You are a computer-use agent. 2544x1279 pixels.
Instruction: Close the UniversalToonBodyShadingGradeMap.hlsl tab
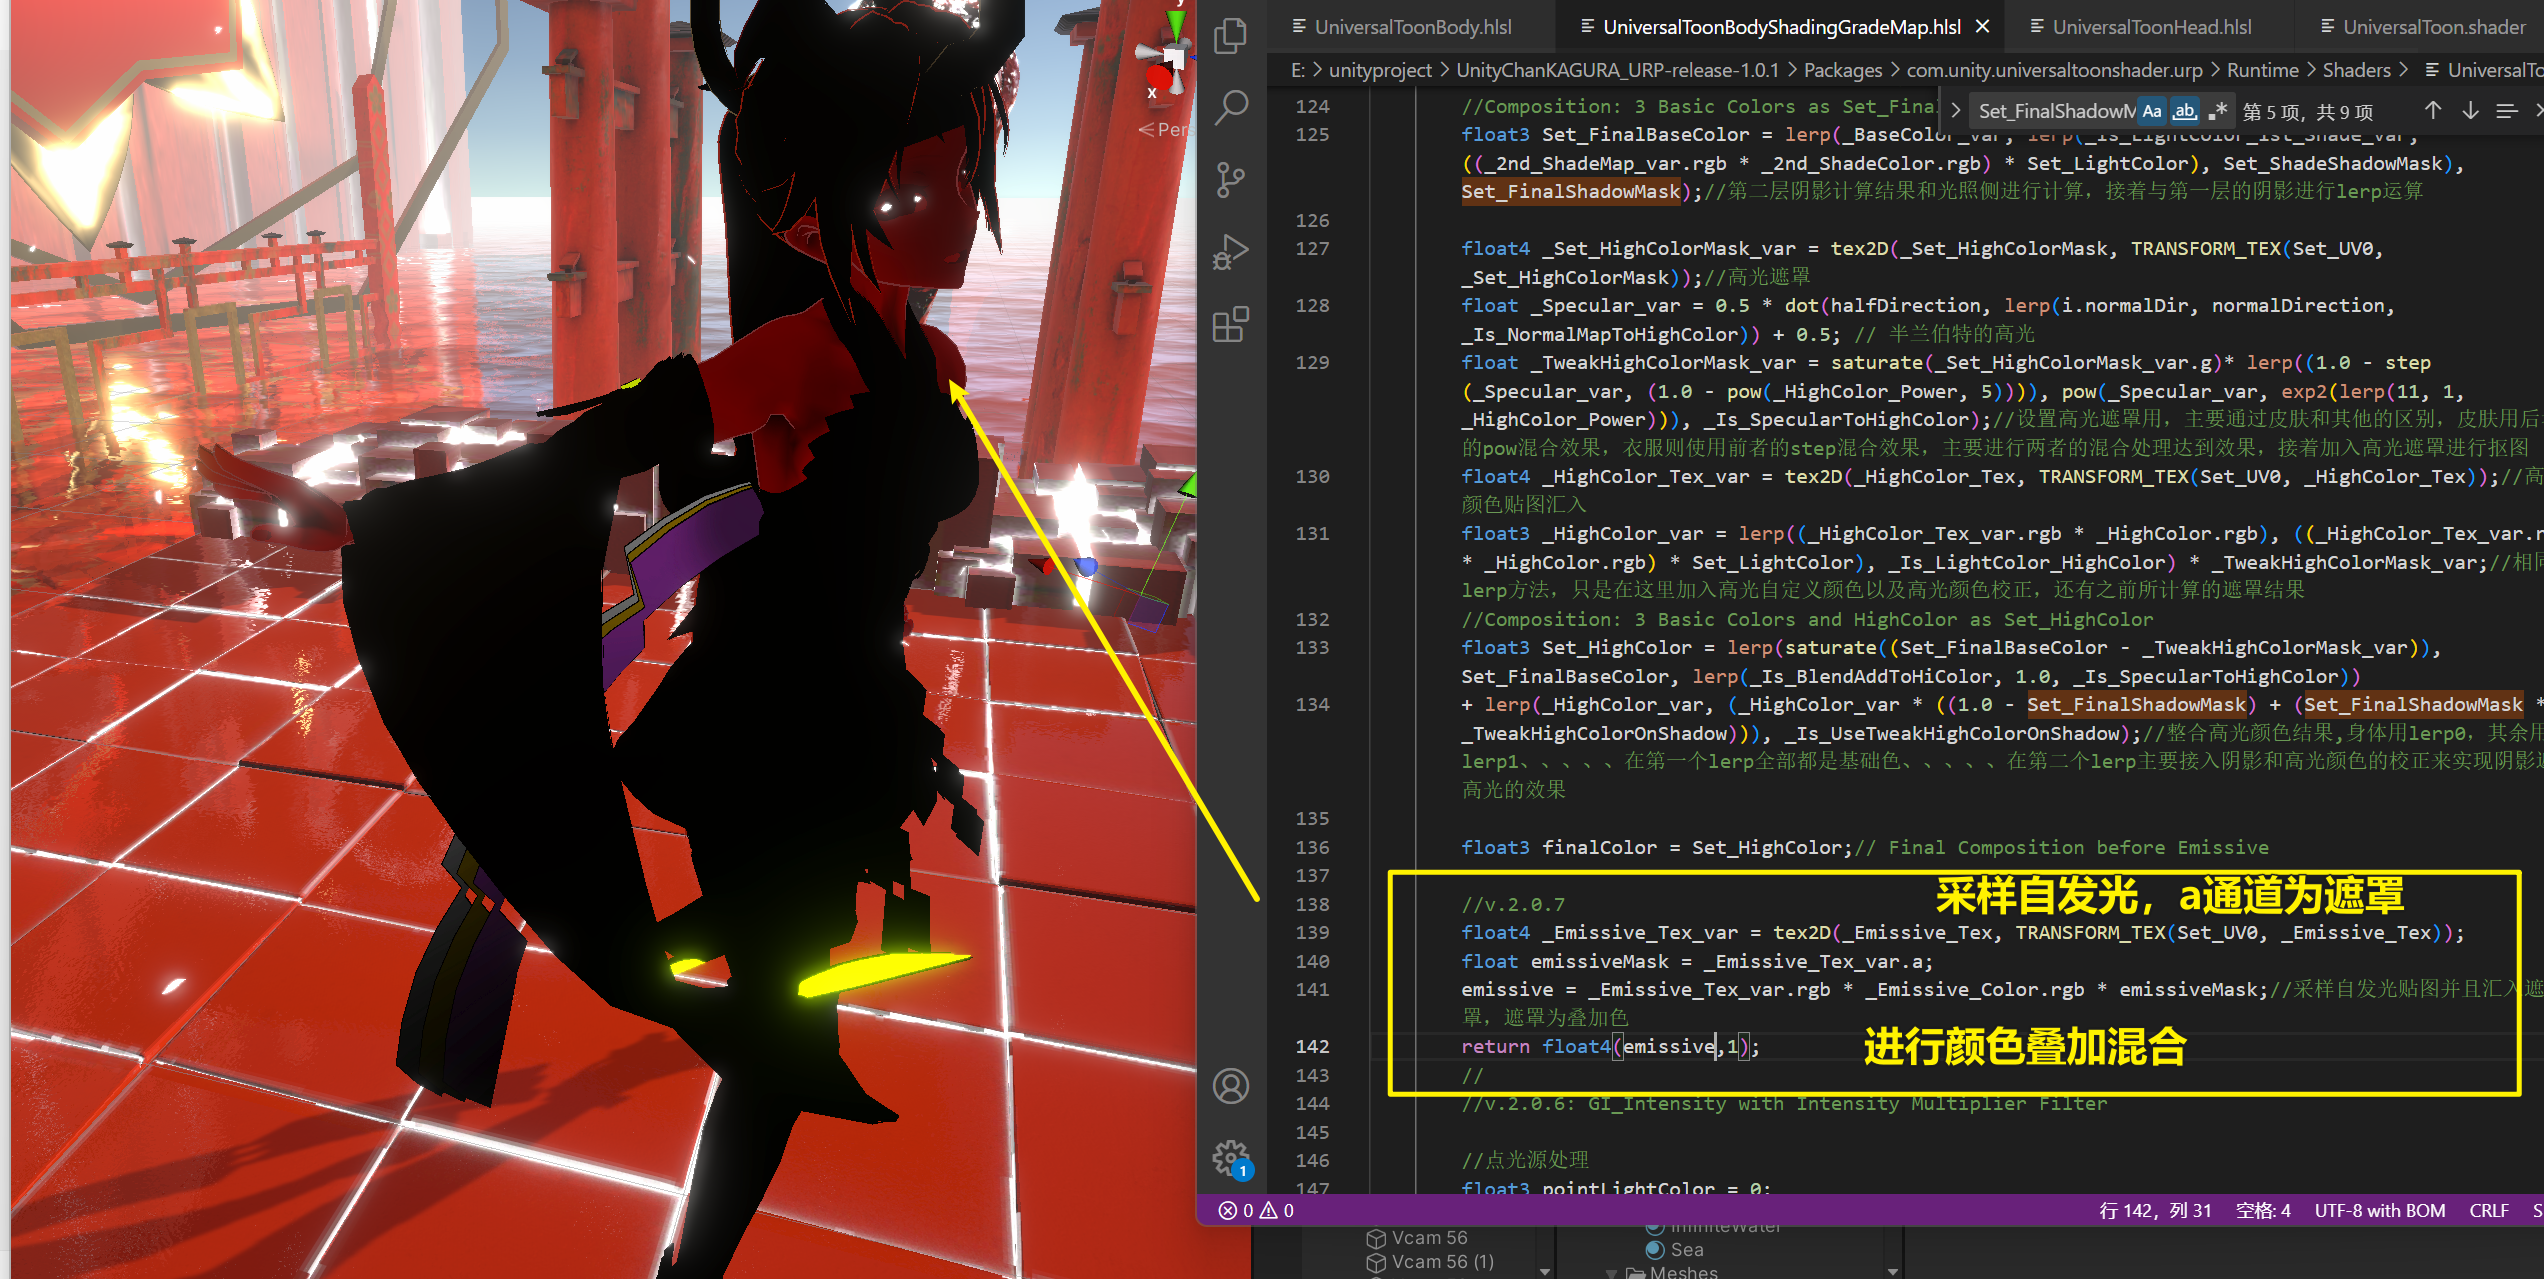coord(1983,27)
